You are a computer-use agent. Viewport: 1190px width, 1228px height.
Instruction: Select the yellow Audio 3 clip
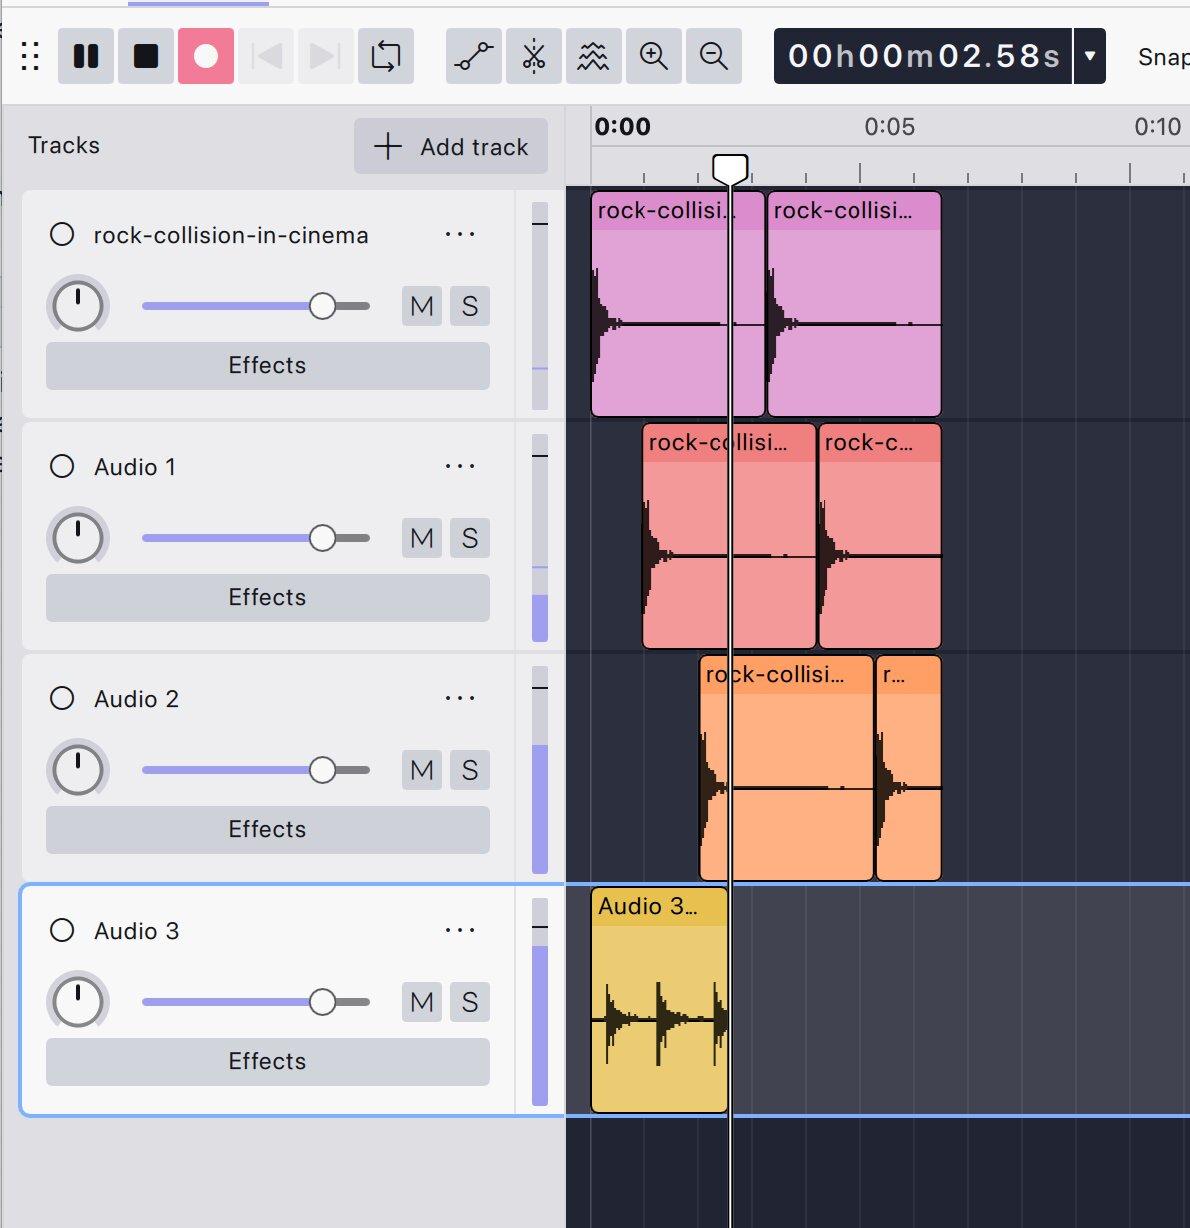(659, 1000)
